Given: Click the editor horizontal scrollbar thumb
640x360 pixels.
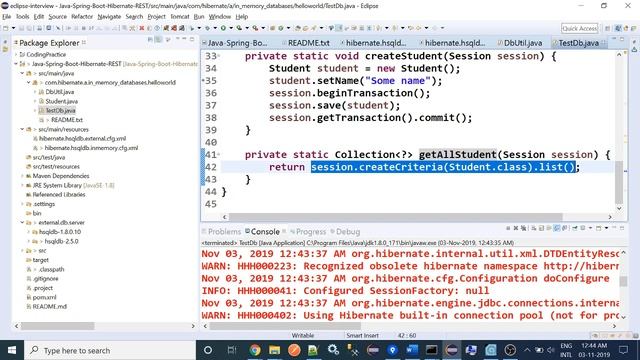Looking at the screenshot, I should tap(395, 217).
